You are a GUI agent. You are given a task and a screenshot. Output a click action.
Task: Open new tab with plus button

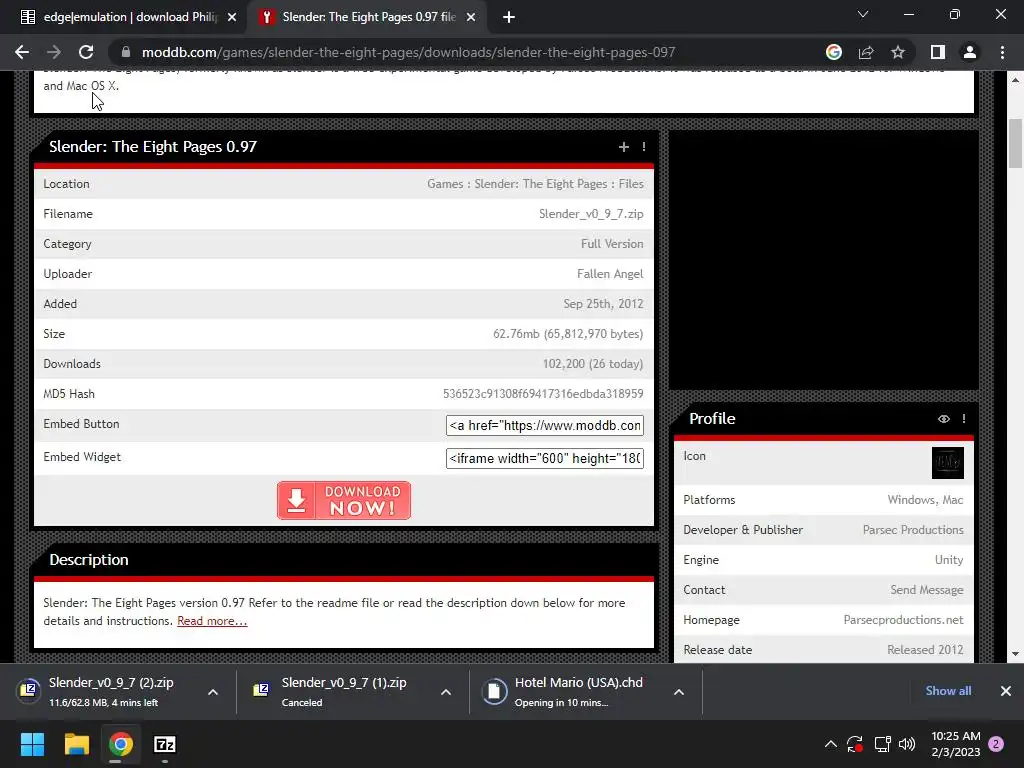(x=509, y=18)
